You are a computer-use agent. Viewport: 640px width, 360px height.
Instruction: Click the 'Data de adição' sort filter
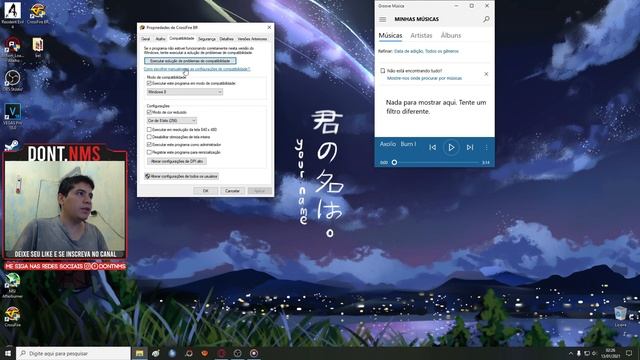[x=409, y=51]
